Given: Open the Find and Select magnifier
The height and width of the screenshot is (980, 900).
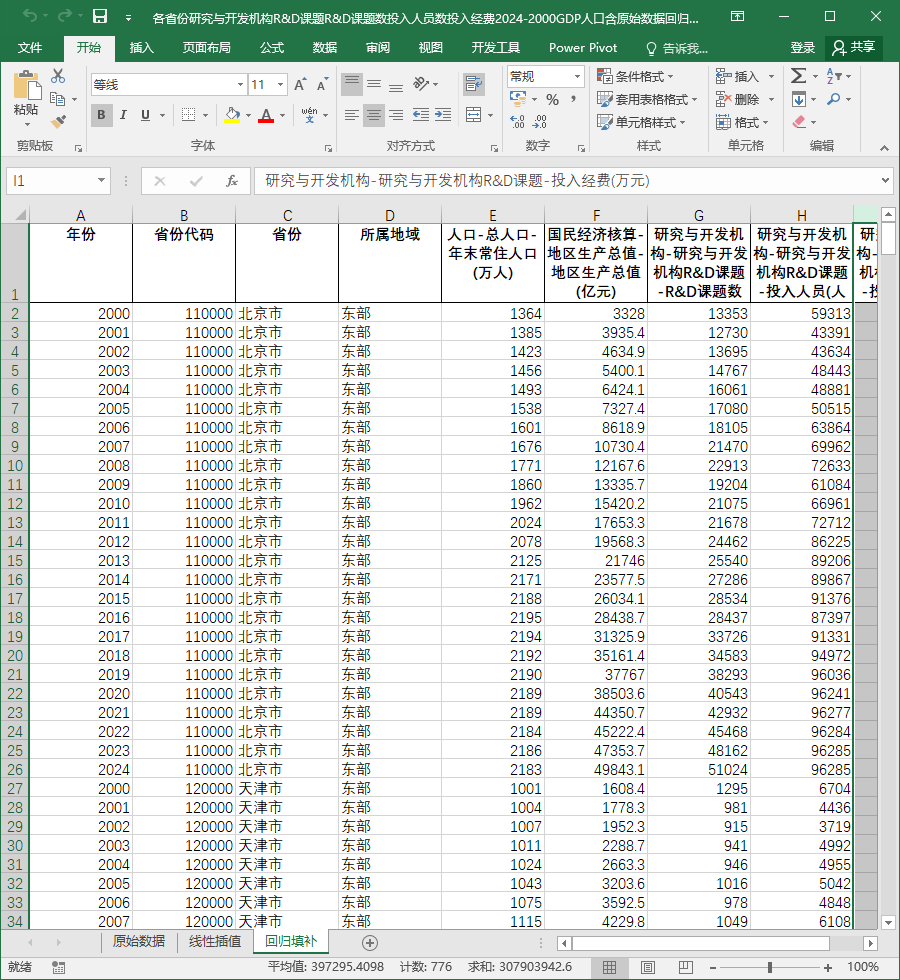Looking at the screenshot, I should 833,99.
